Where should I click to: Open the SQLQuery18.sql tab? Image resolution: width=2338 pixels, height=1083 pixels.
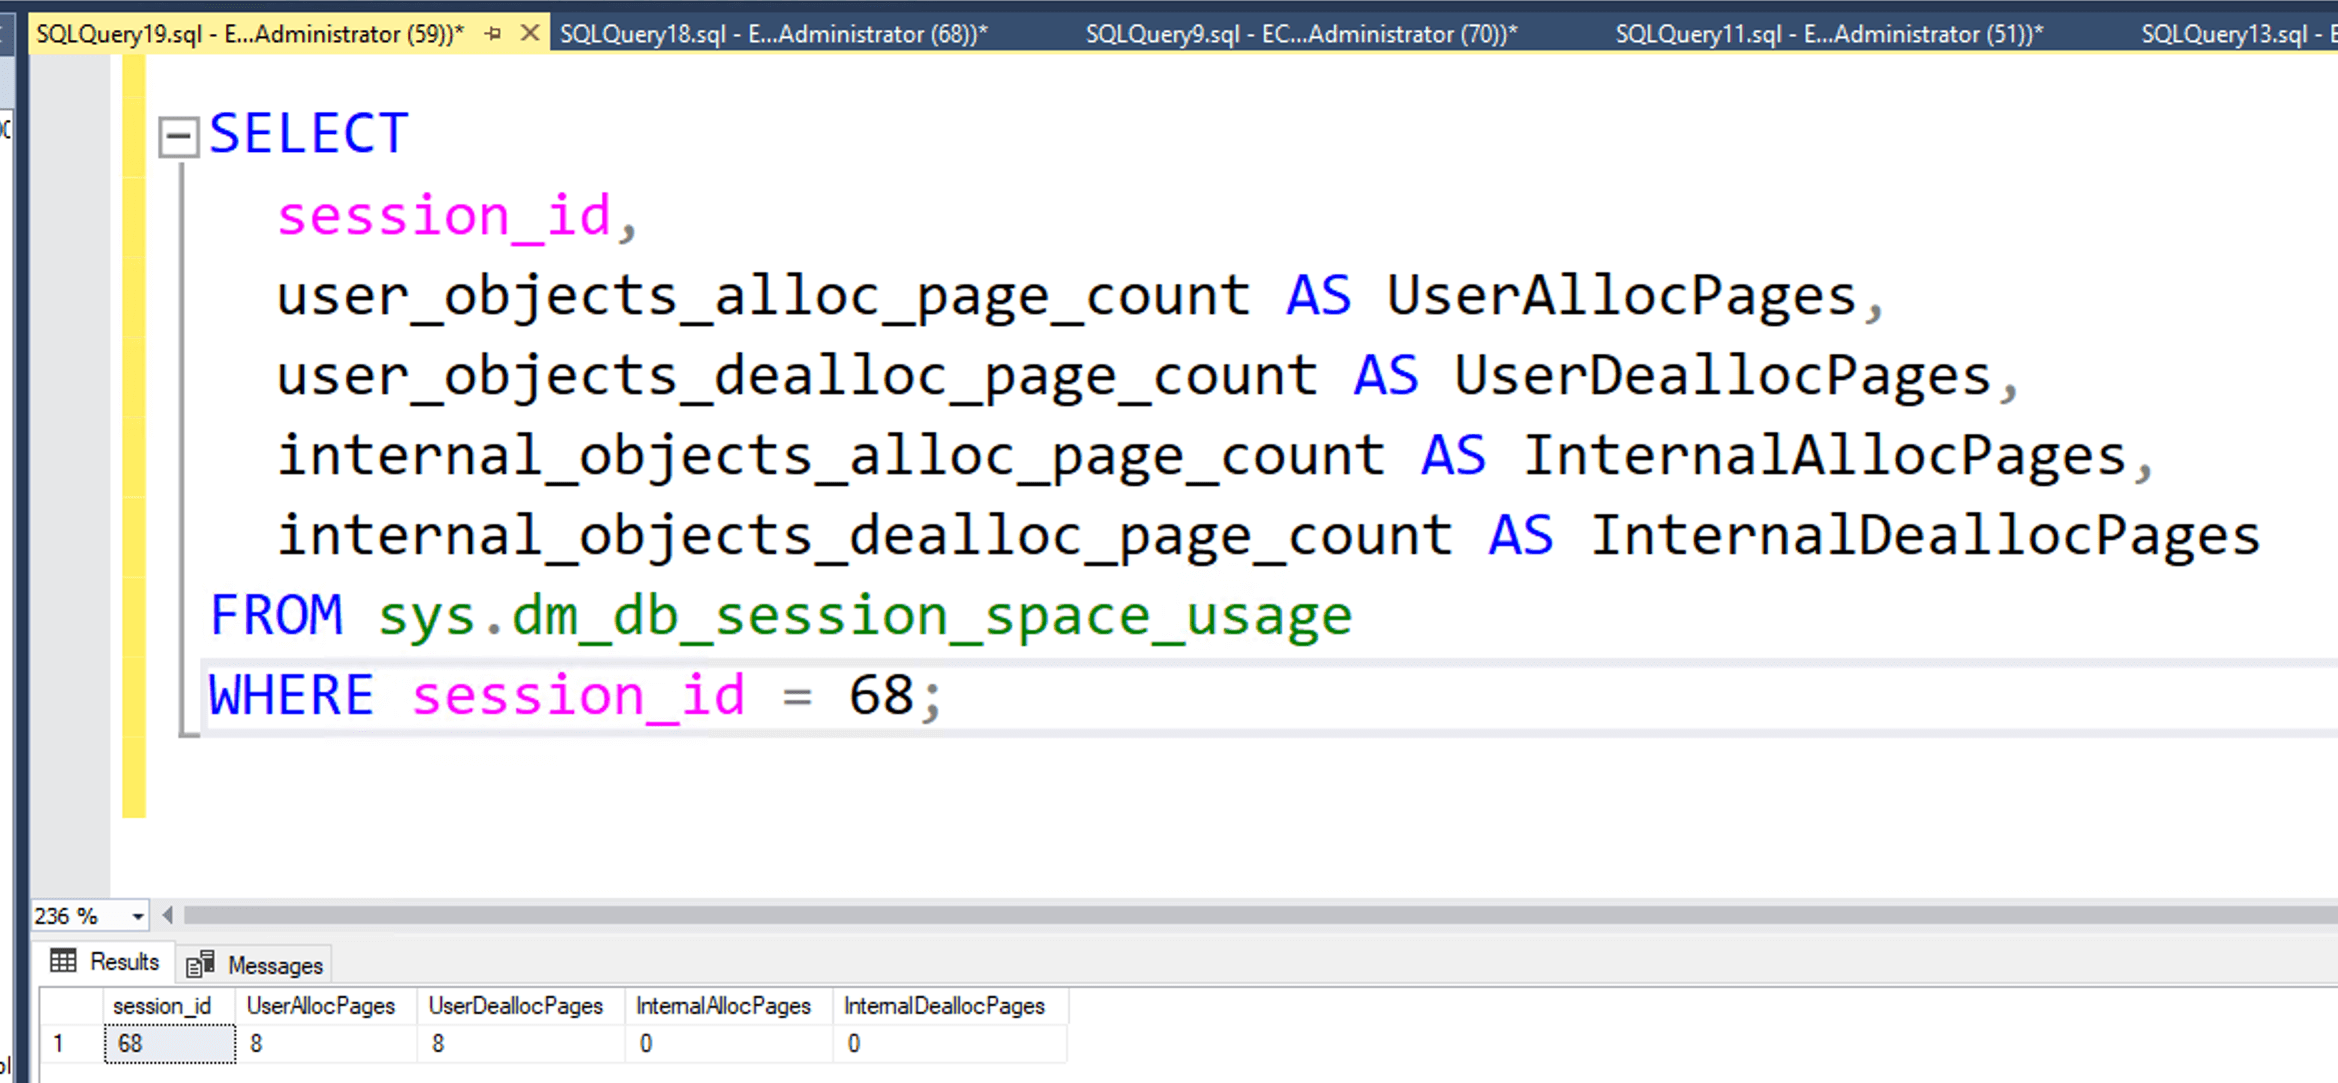coord(773,34)
